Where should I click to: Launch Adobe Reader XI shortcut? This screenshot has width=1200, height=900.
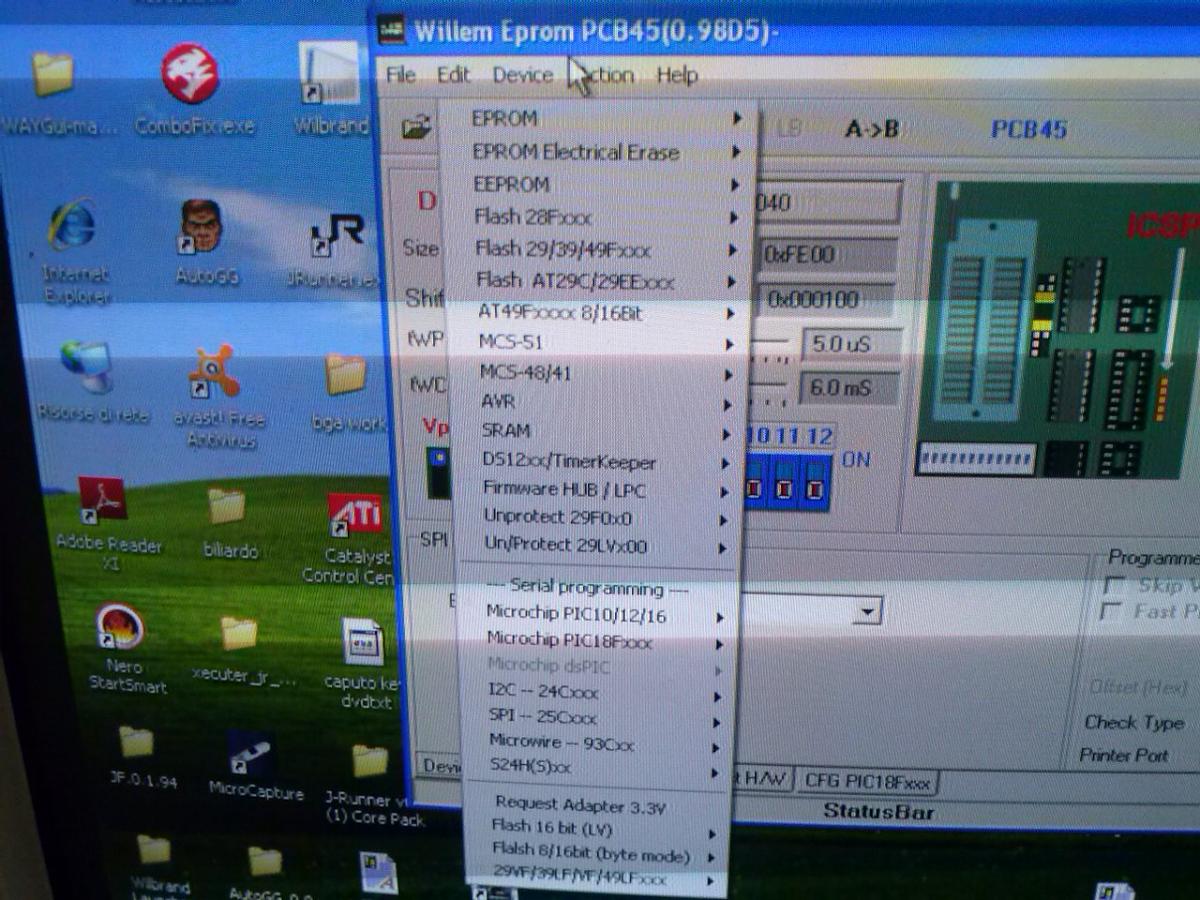click(107, 522)
